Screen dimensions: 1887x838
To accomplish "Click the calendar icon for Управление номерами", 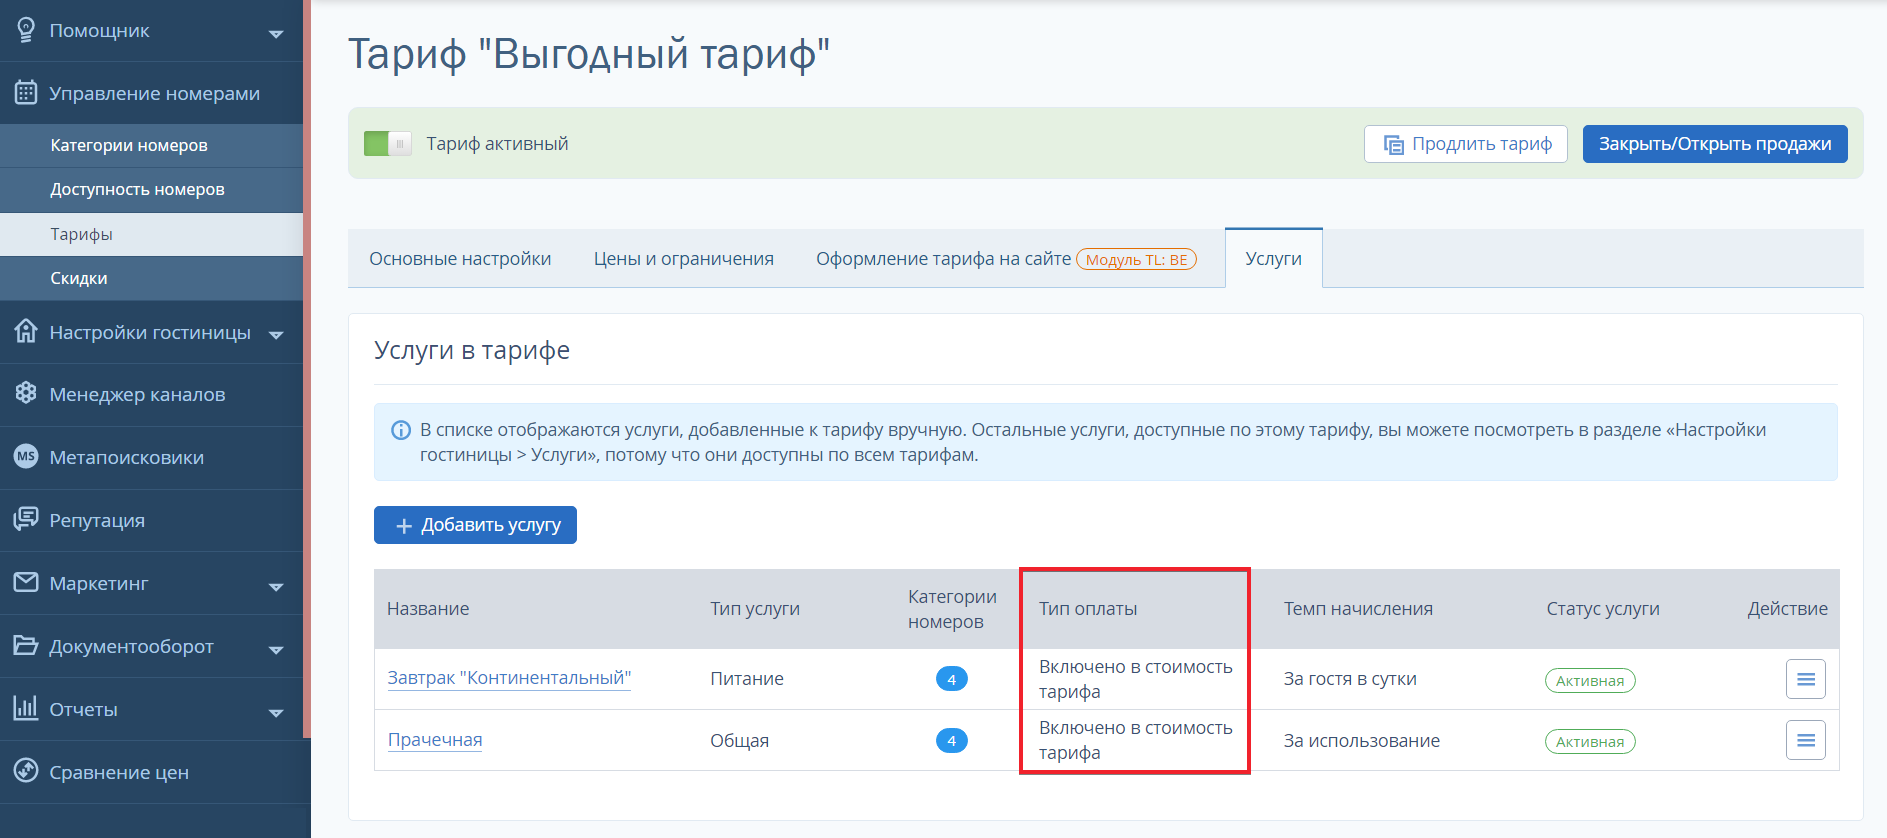I will (26, 93).
